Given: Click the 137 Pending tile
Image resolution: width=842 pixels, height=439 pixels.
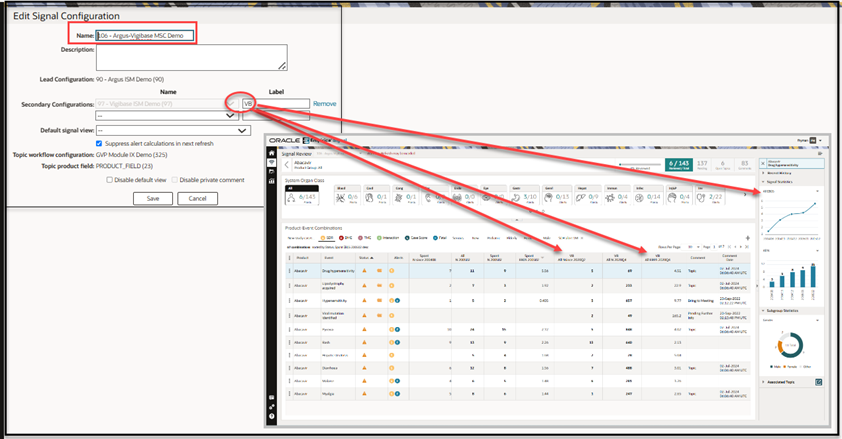Looking at the screenshot, I should point(702,165).
